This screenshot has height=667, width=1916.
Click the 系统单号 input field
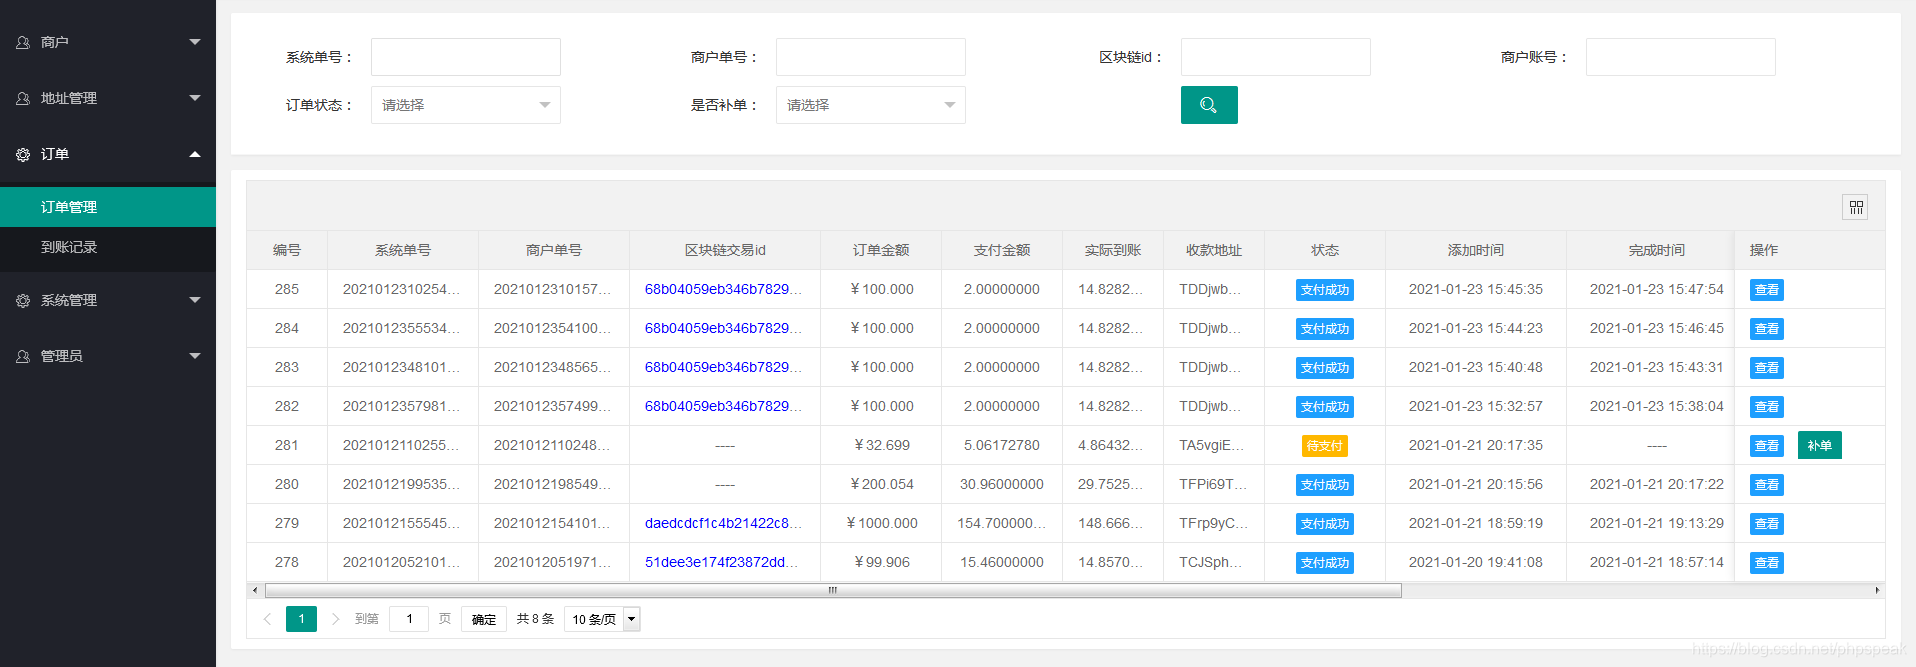click(x=466, y=57)
